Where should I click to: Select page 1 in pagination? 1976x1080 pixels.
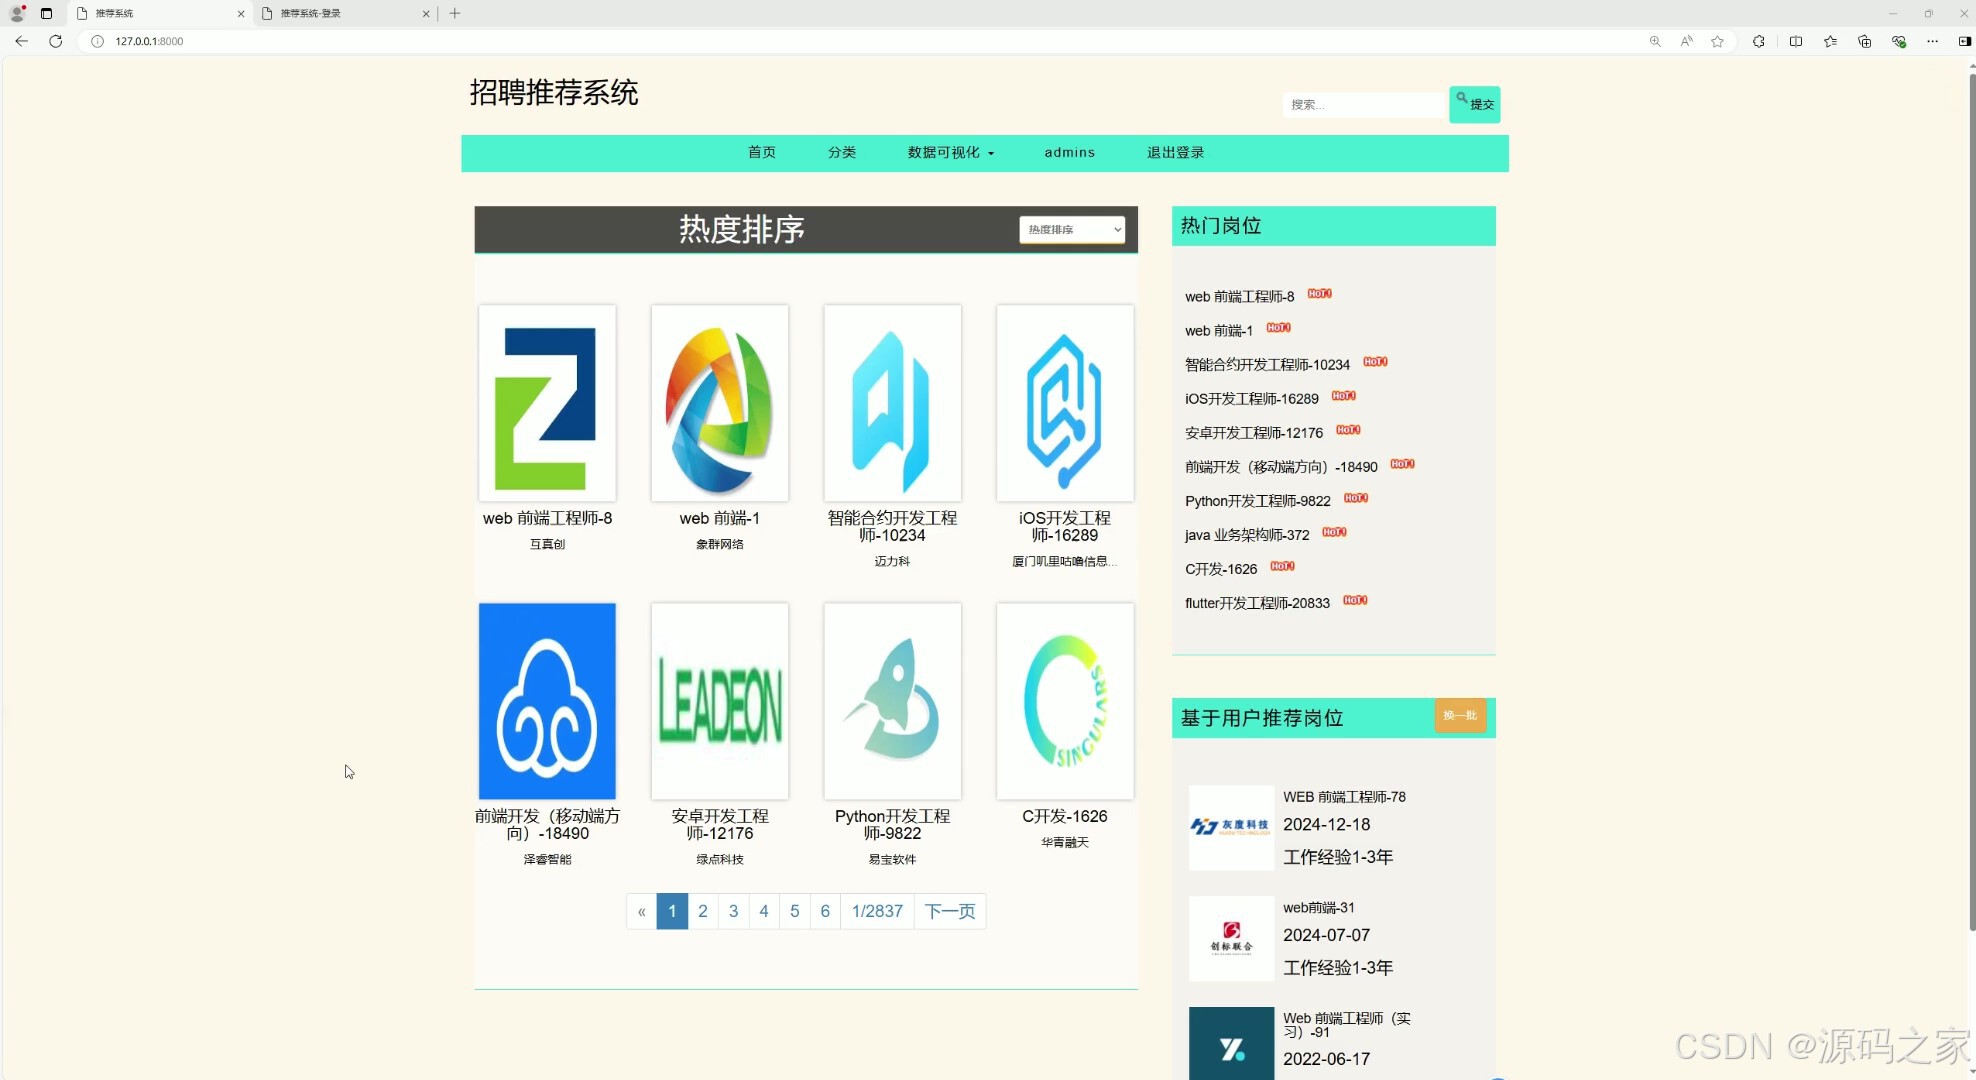coord(672,911)
